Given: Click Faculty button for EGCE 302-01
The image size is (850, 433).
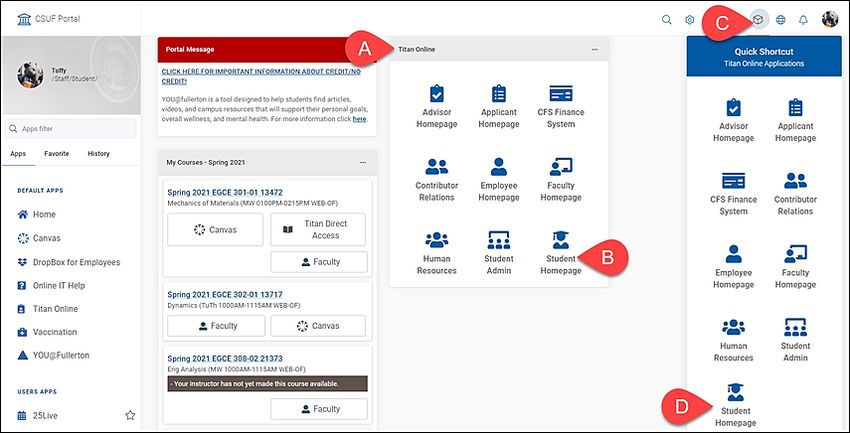Looking at the screenshot, I should pyautogui.click(x=216, y=326).
